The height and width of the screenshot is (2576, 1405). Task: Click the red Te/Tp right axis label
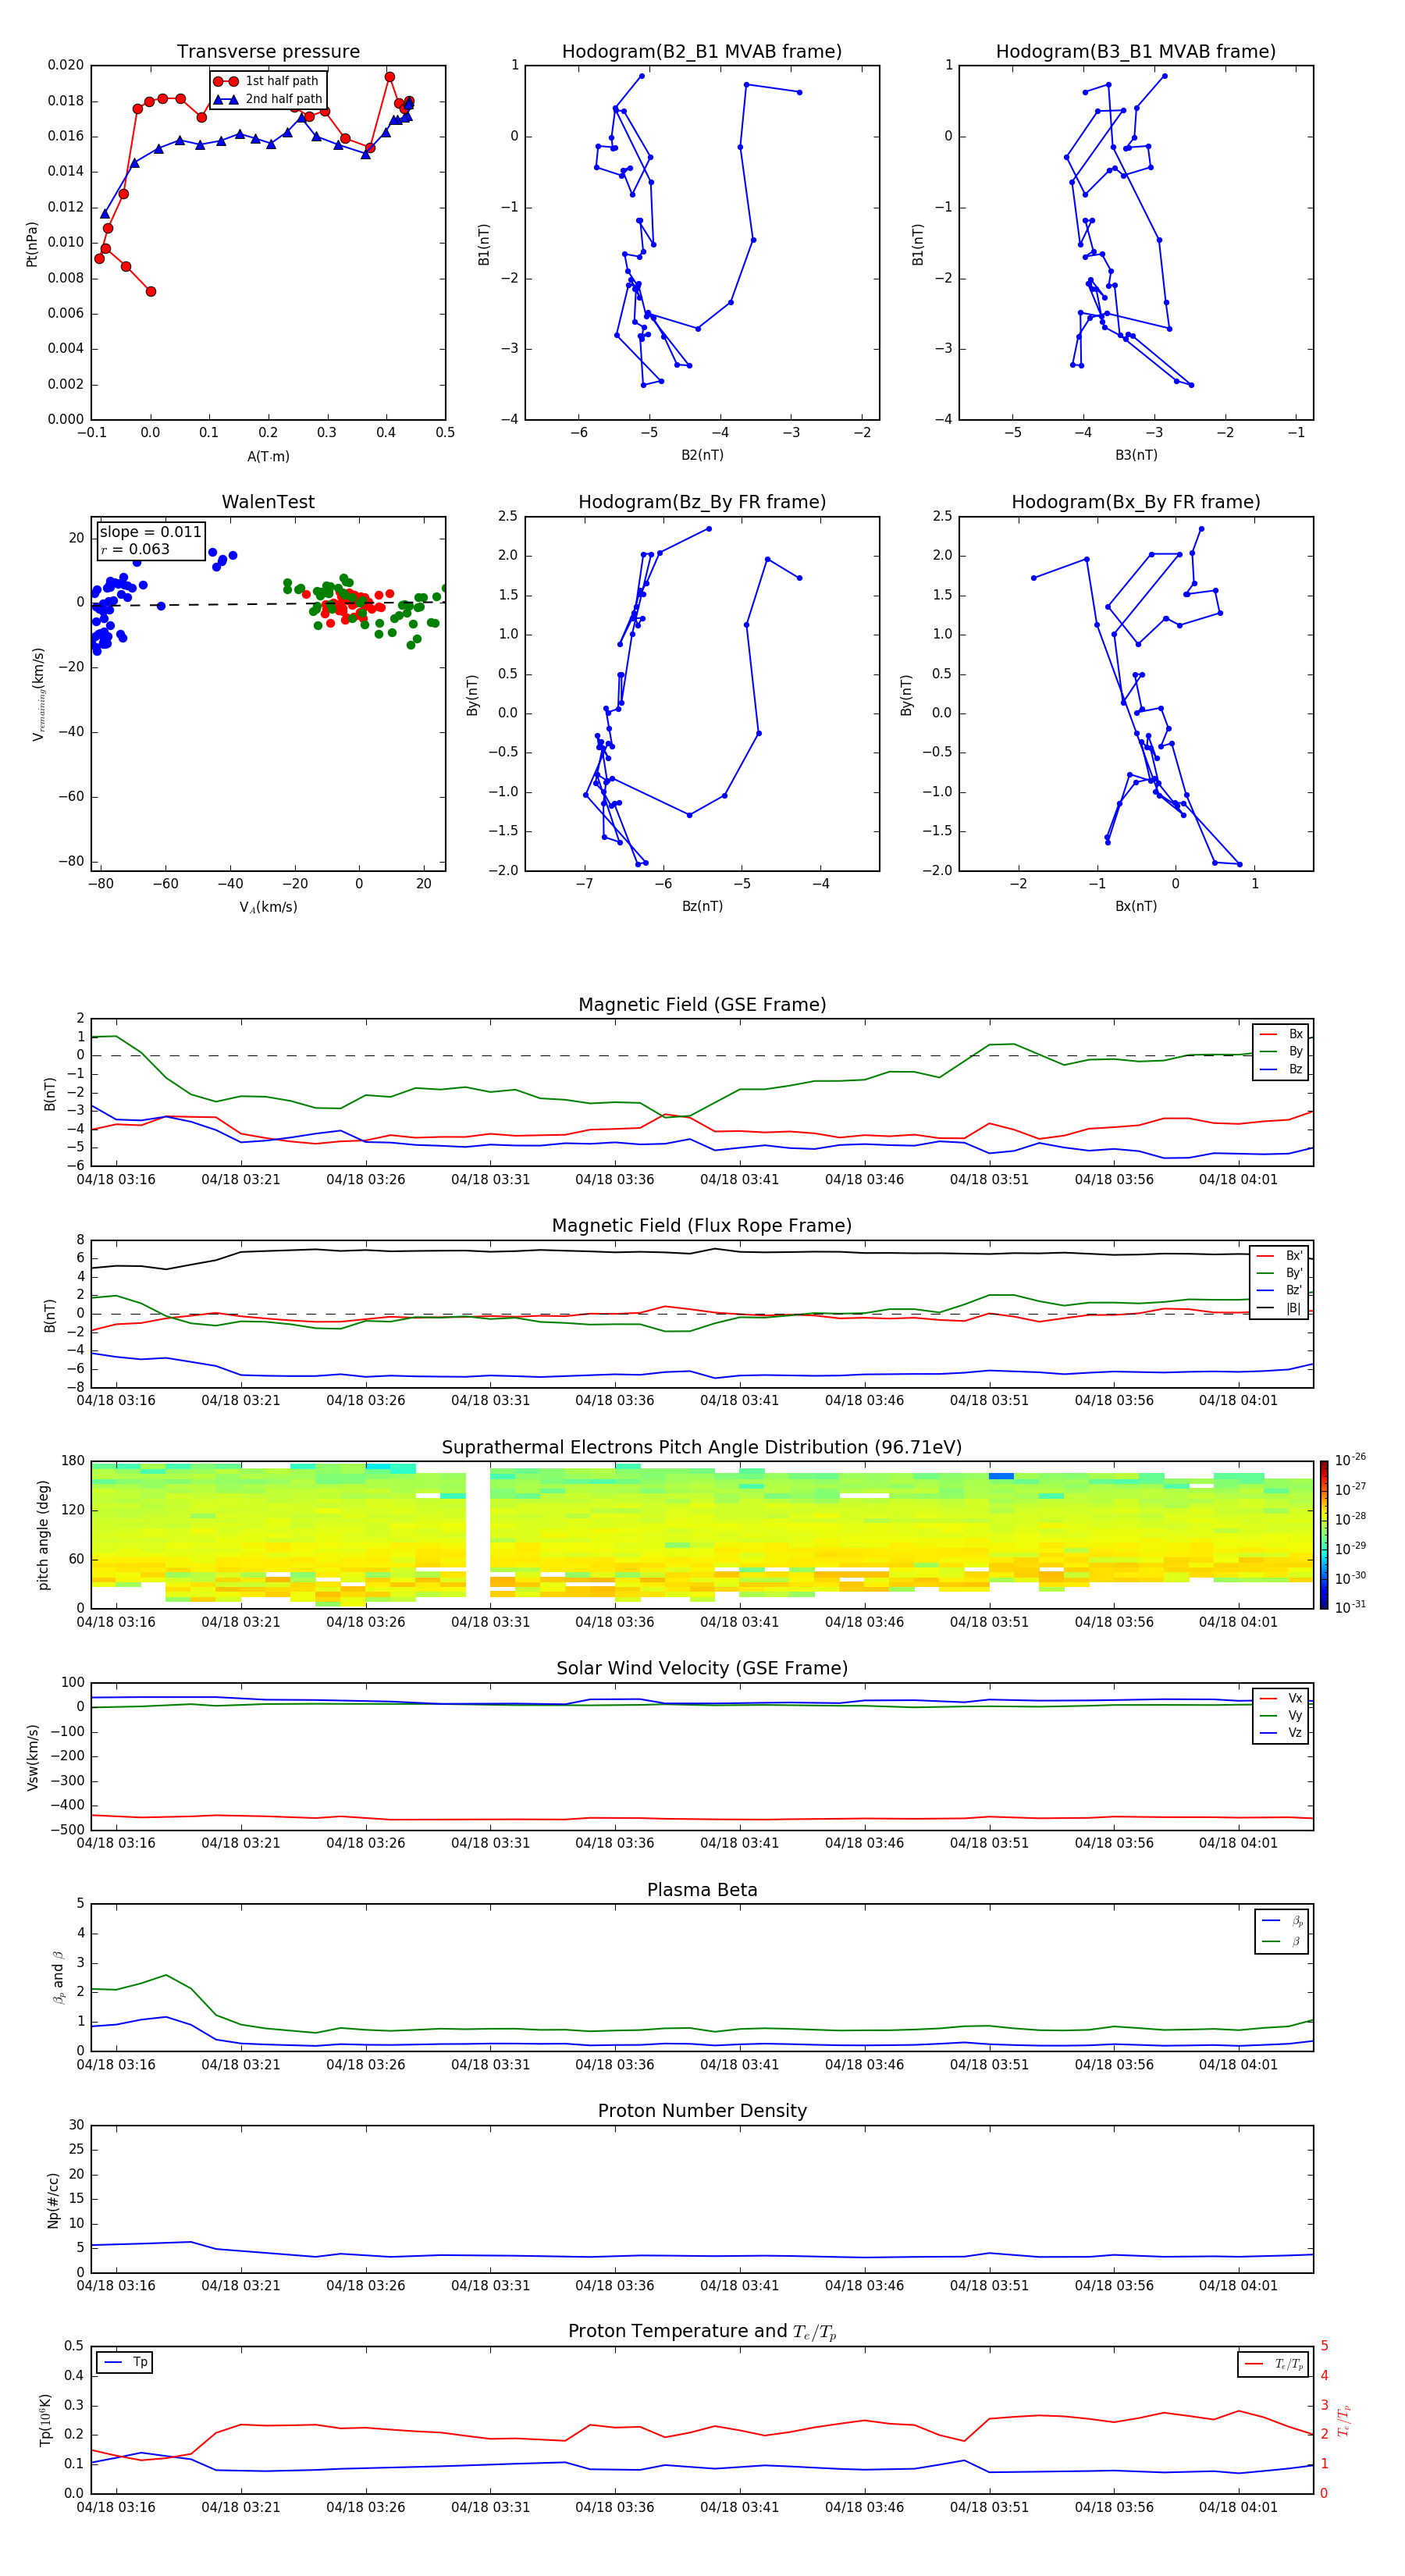[1344, 2420]
